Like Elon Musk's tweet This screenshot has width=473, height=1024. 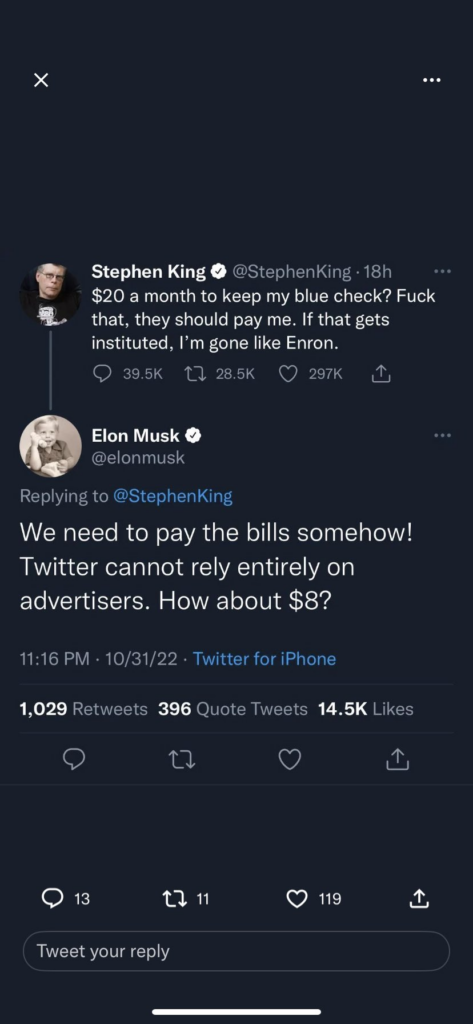[x=289, y=759]
